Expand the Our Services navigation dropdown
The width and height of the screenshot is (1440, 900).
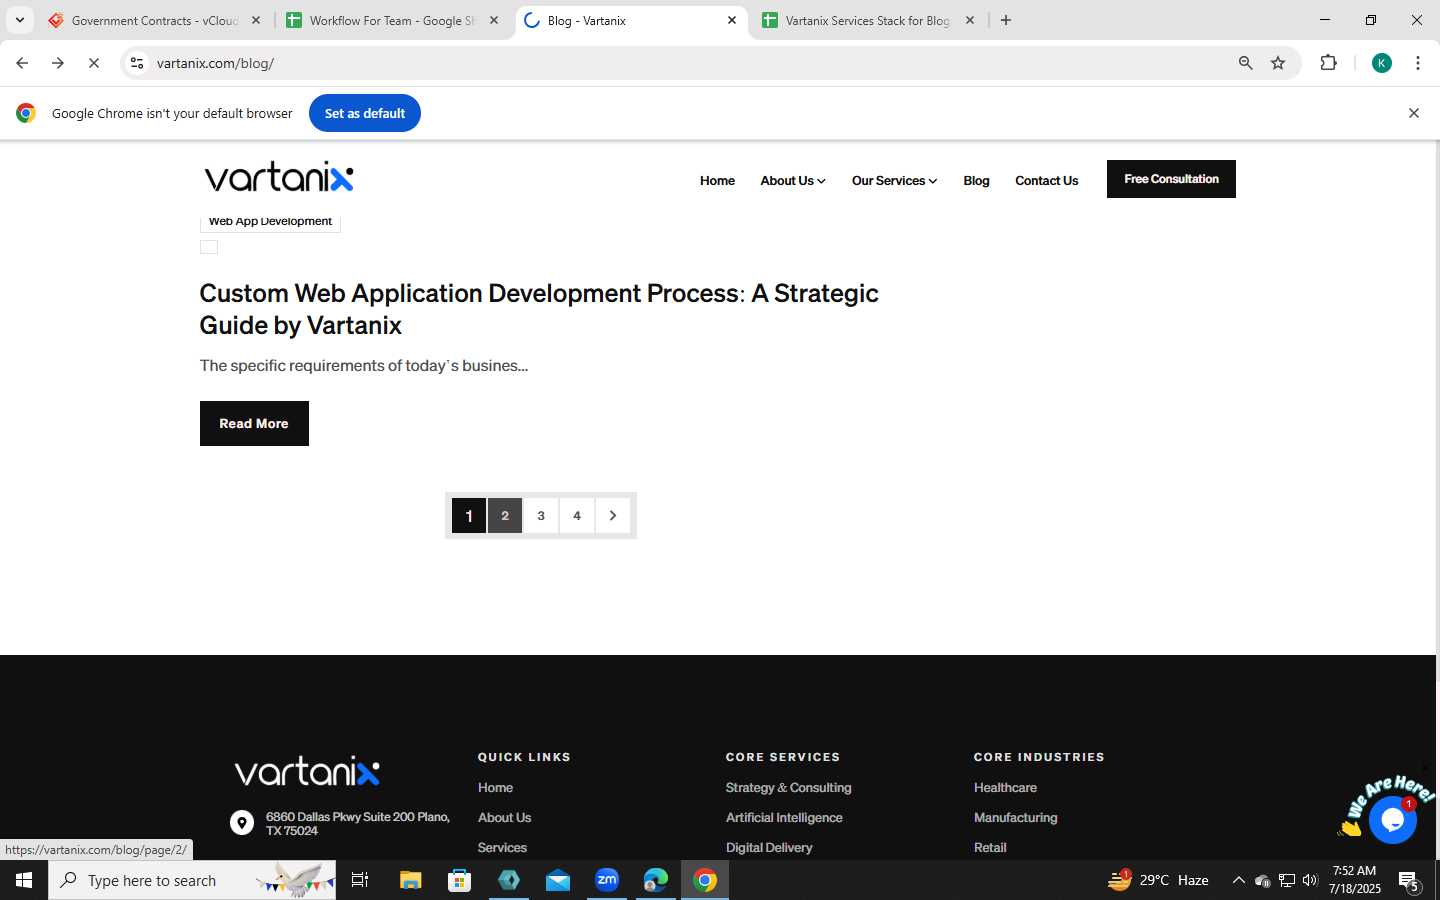pos(894,181)
